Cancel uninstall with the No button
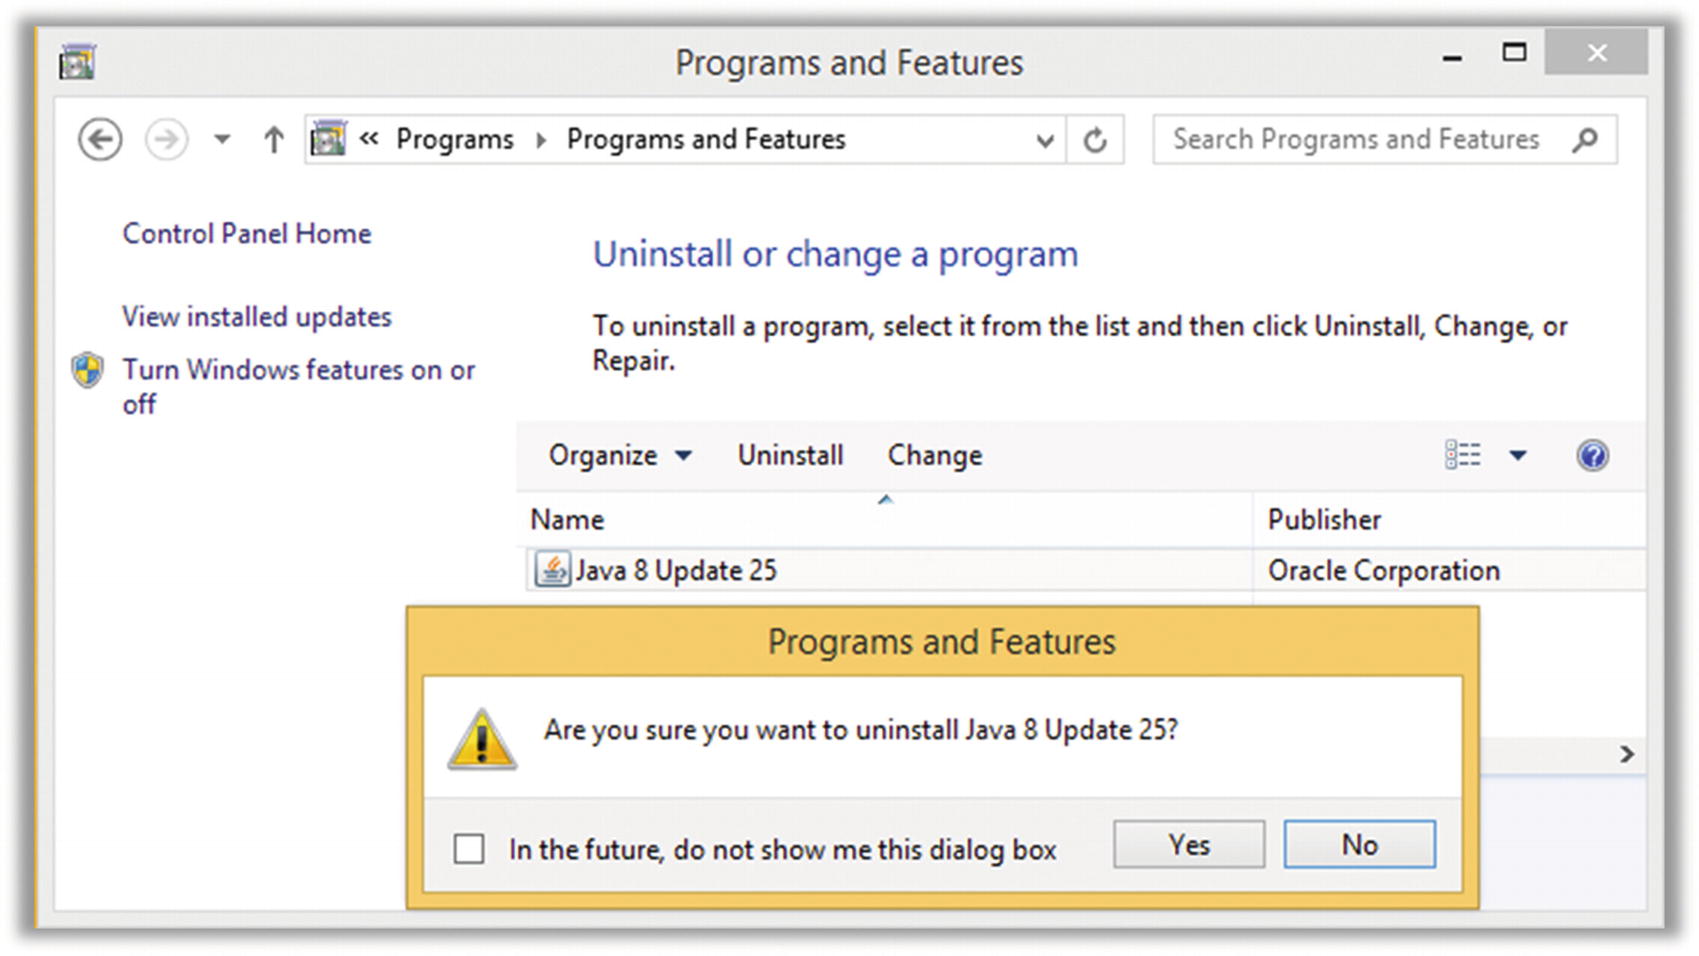The width and height of the screenshot is (1699, 956). click(1359, 845)
